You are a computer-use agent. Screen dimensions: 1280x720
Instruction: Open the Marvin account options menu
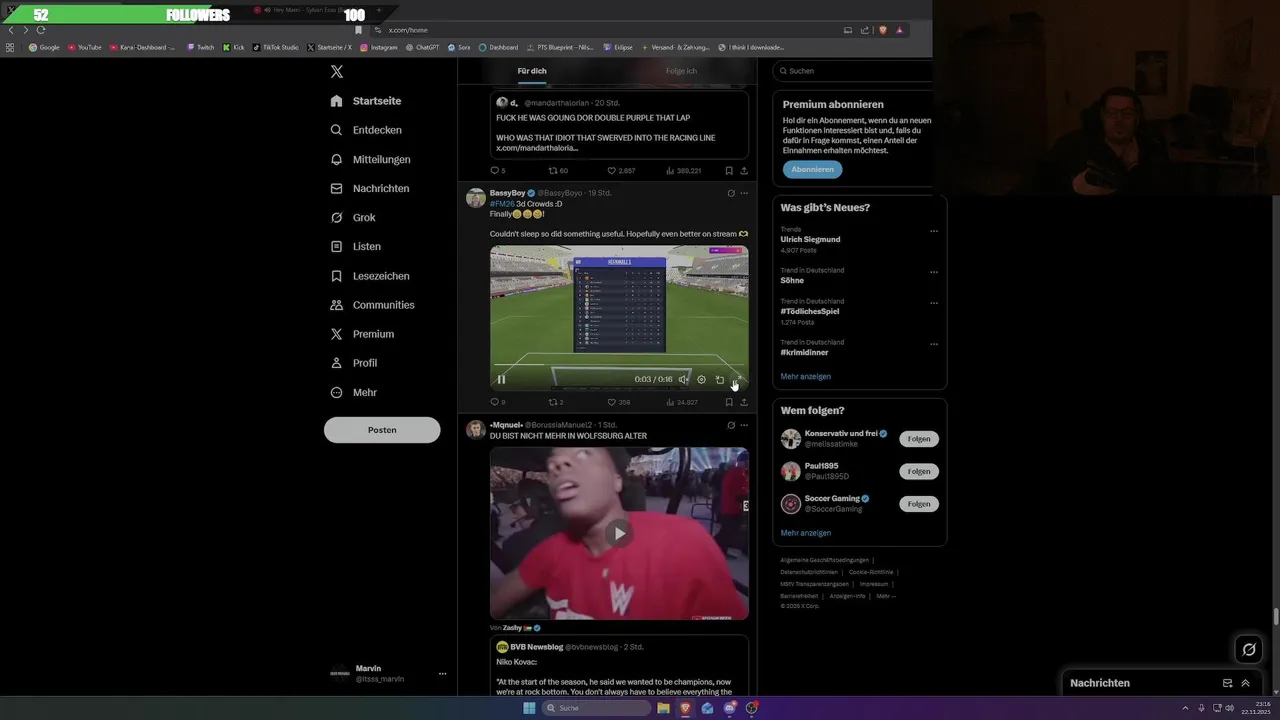tap(442, 674)
